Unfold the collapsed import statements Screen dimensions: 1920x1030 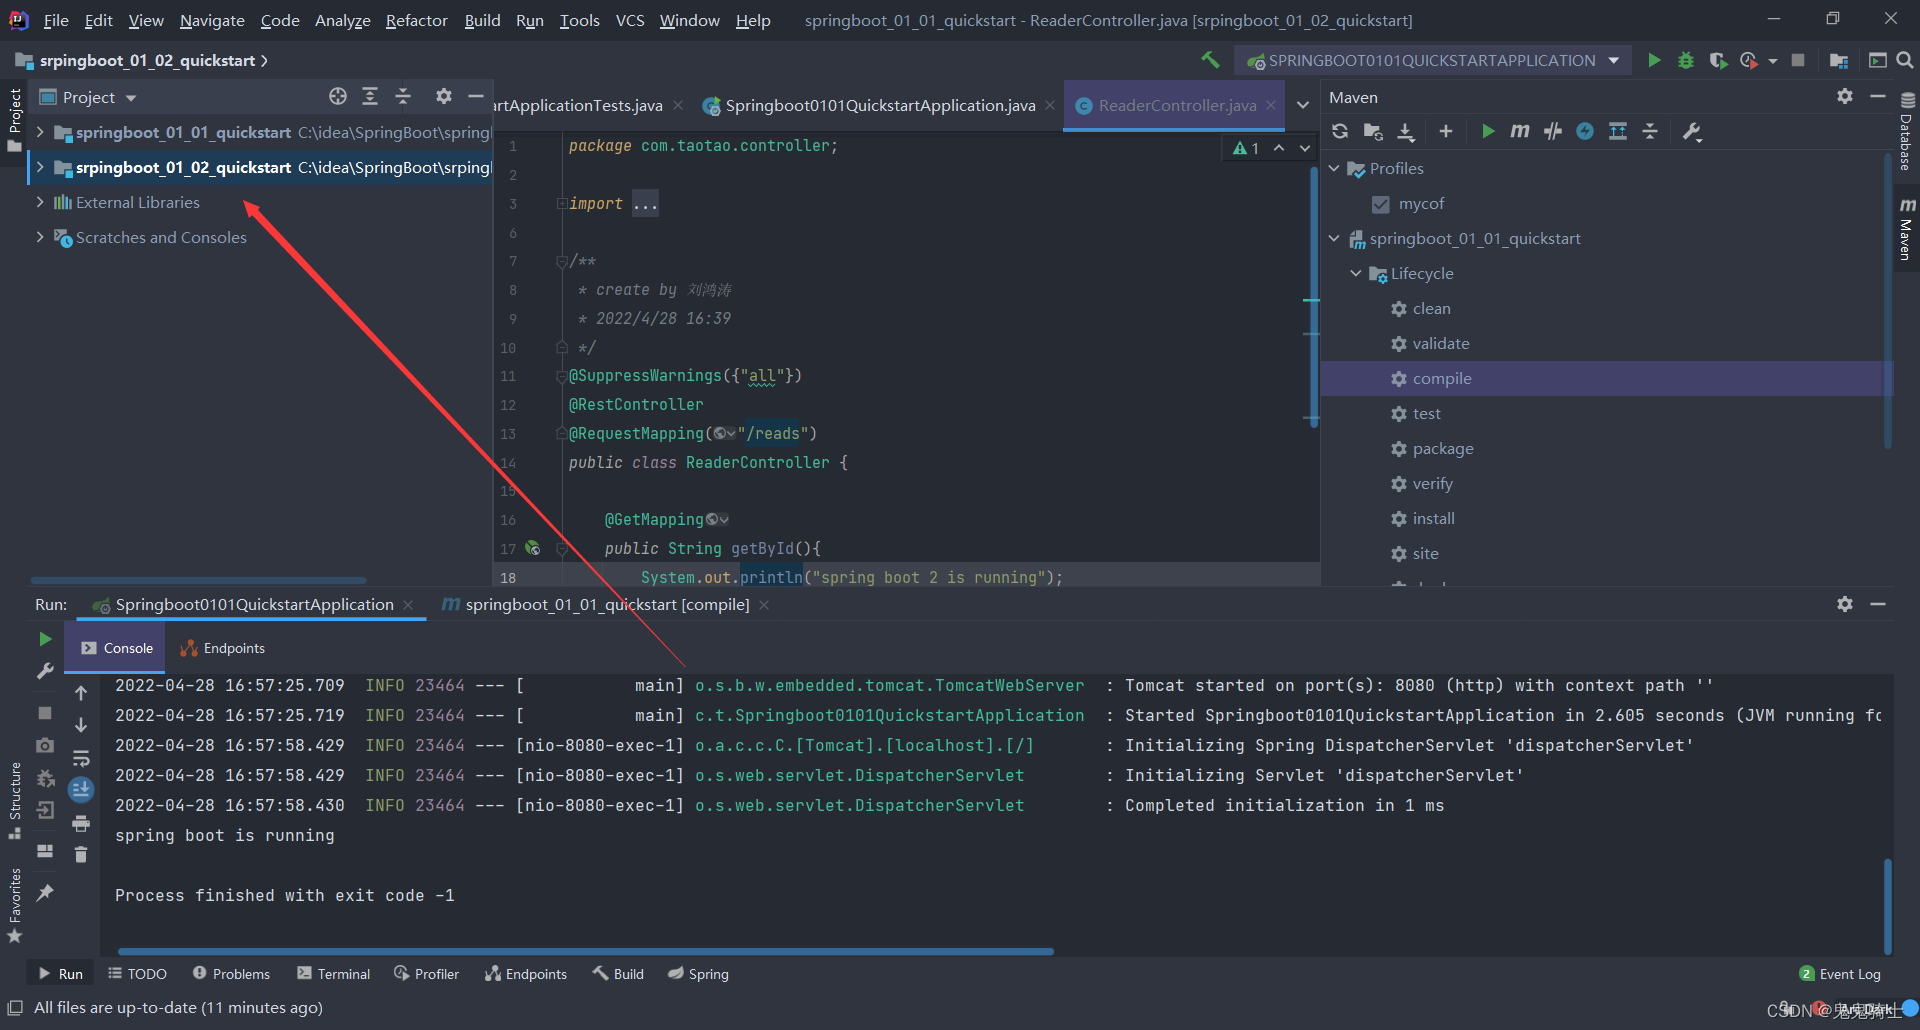pos(645,204)
